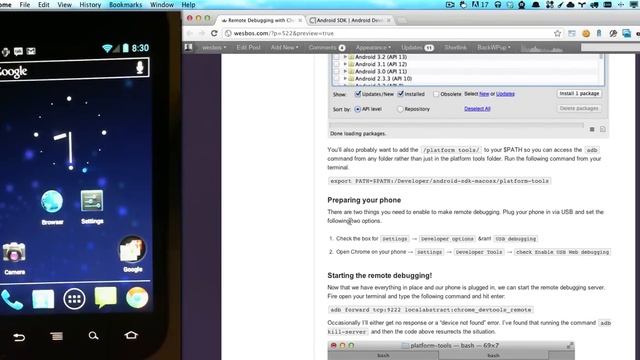Open the headphones menu bar icon
The height and width of the screenshot is (360, 640).
tap(498, 5)
